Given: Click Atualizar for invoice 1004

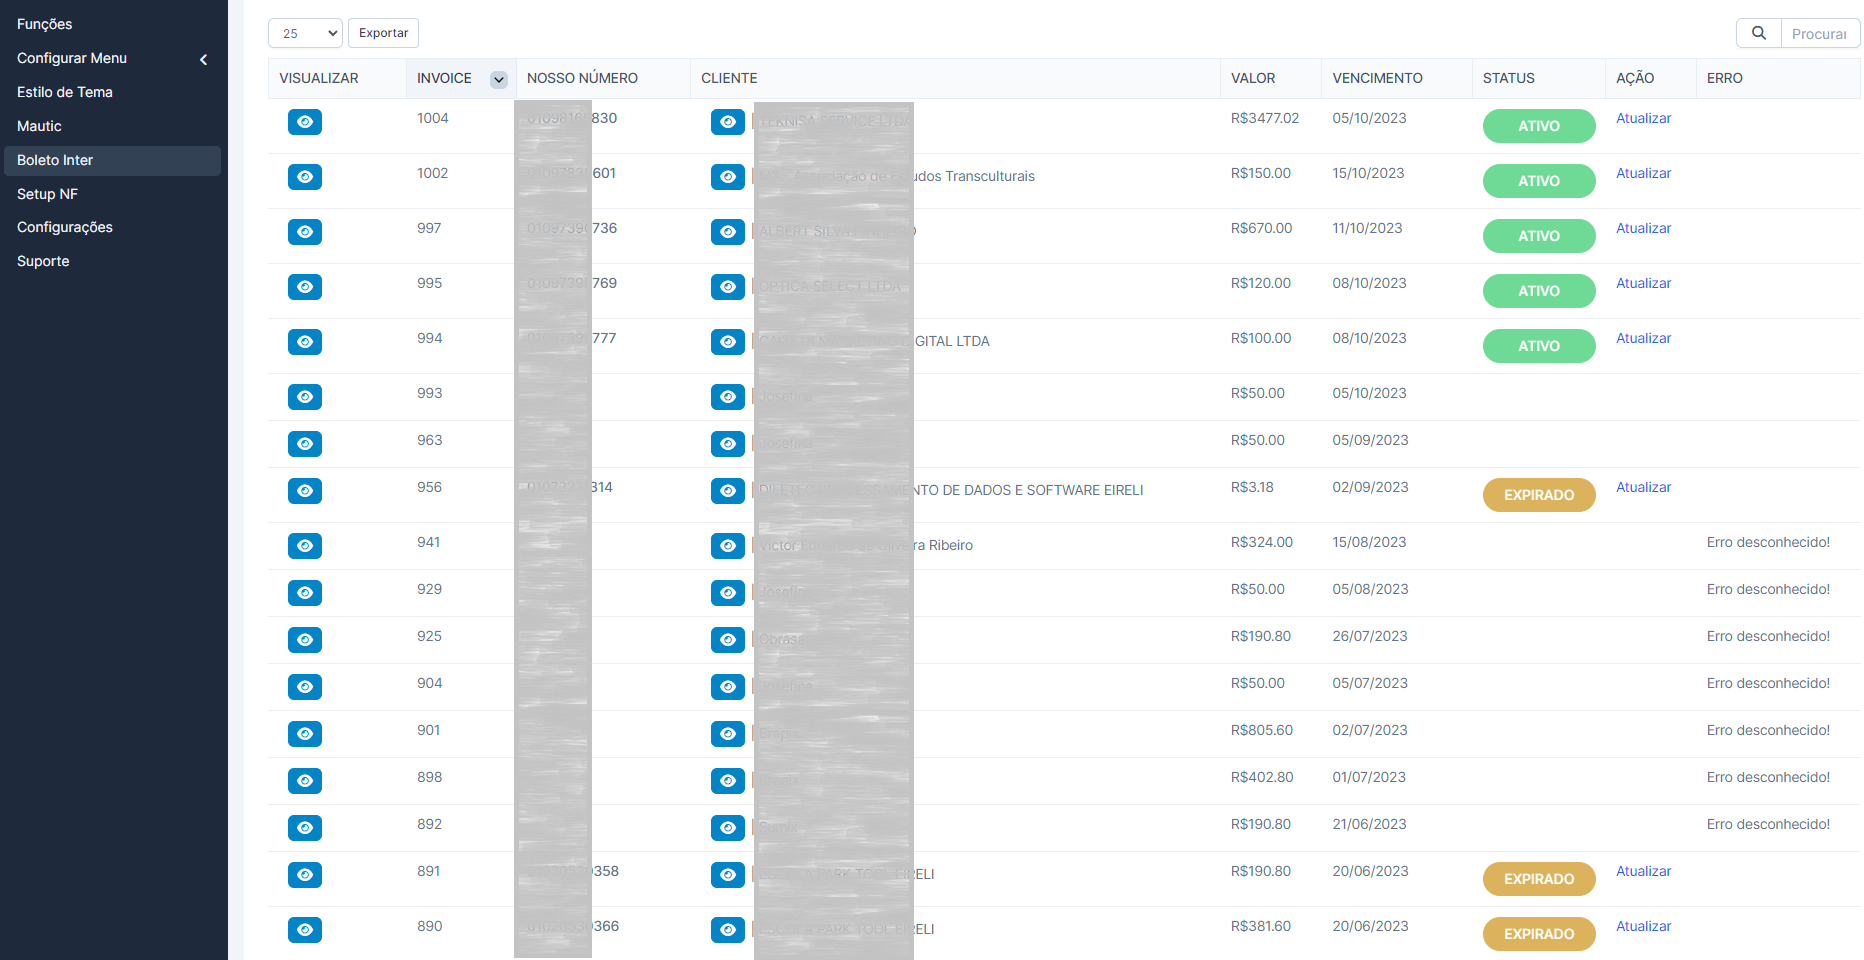Looking at the screenshot, I should (1643, 118).
